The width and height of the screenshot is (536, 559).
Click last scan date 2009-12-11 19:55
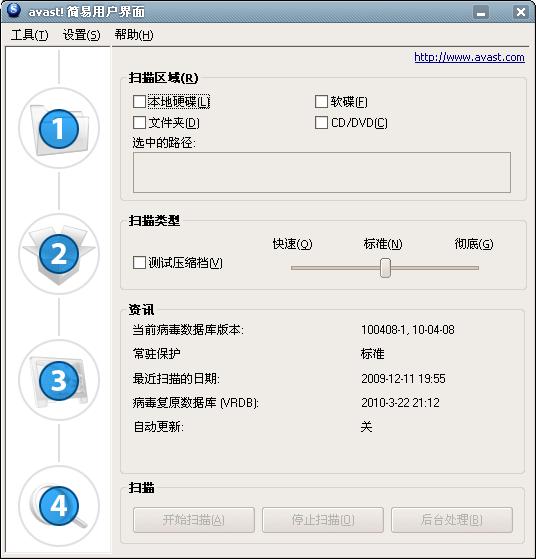click(x=403, y=379)
